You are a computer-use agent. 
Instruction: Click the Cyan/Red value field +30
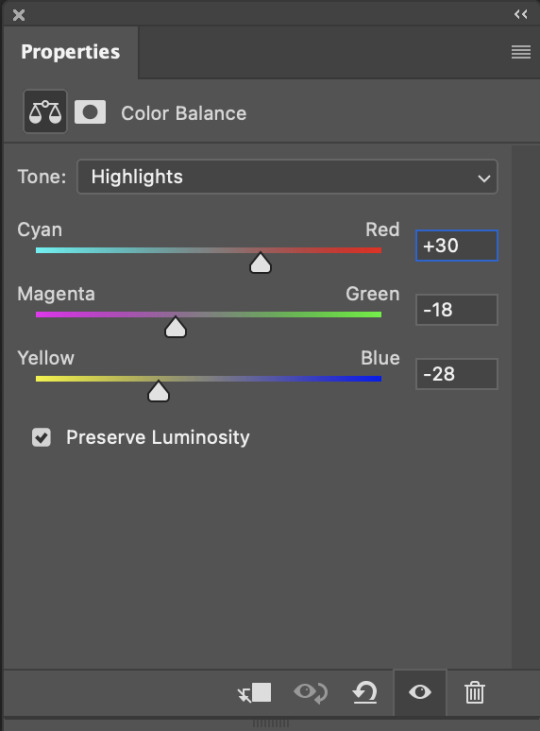point(457,246)
